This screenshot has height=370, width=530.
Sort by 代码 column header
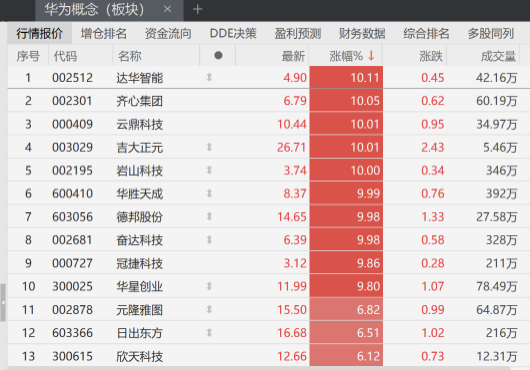[65, 56]
